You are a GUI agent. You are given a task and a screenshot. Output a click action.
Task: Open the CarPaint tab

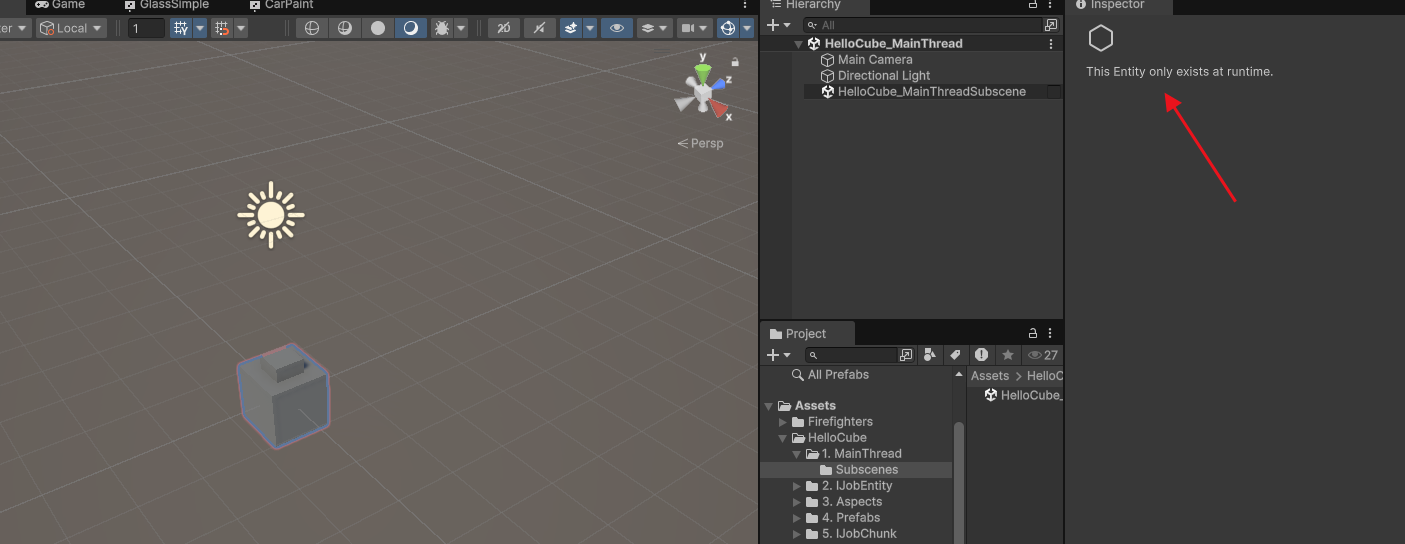pyautogui.click(x=281, y=5)
